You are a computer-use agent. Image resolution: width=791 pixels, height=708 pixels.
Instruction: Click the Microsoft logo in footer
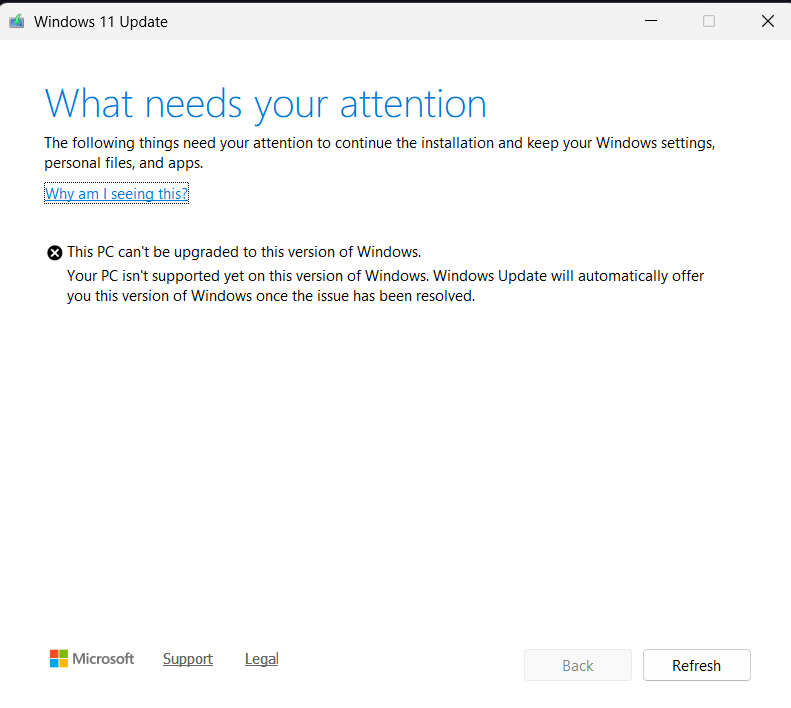pyautogui.click(x=92, y=659)
